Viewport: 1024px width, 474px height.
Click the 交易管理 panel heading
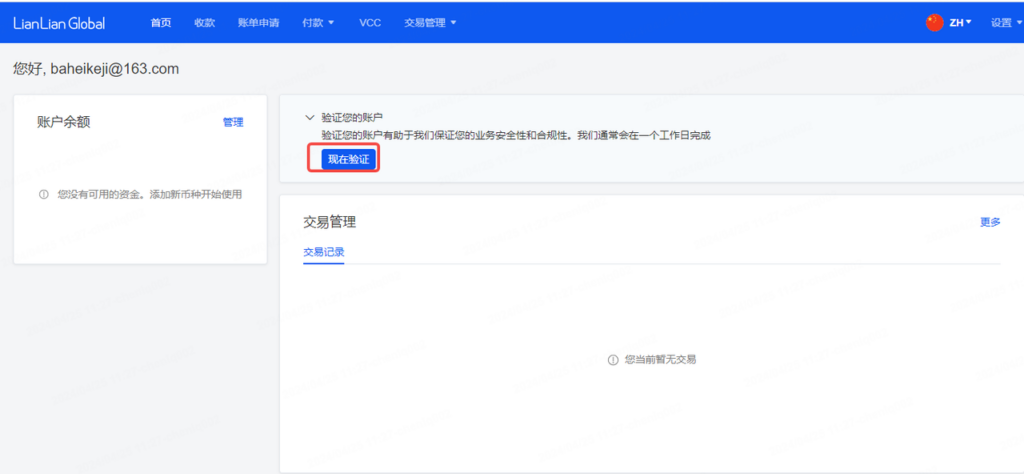(329, 222)
